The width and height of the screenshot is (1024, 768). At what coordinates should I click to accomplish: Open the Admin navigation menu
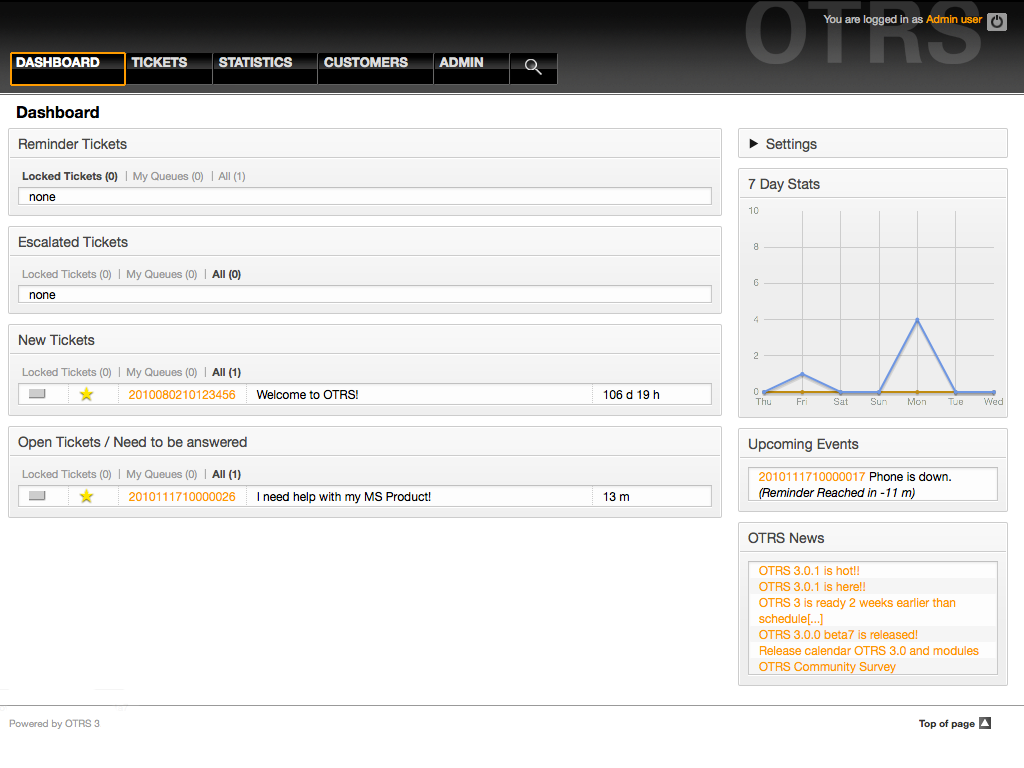click(x=471, y=69)
